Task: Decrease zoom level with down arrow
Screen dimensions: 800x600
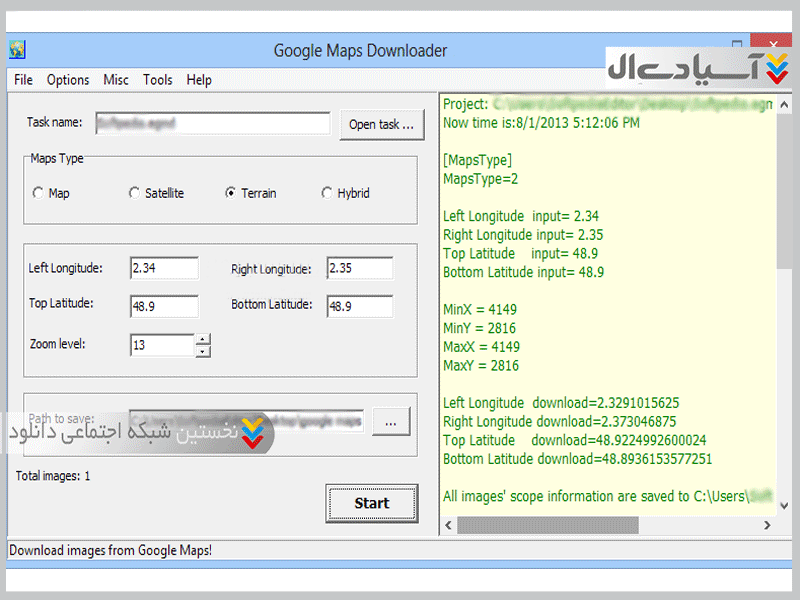Action: (203, 351)
